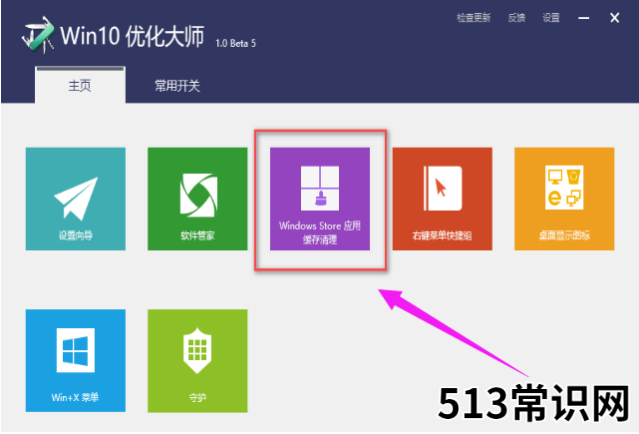This screenshot has height=434, width=639.
Task: Open Windows Store 应用缓存清理 tile
Action: pos(320,199)
